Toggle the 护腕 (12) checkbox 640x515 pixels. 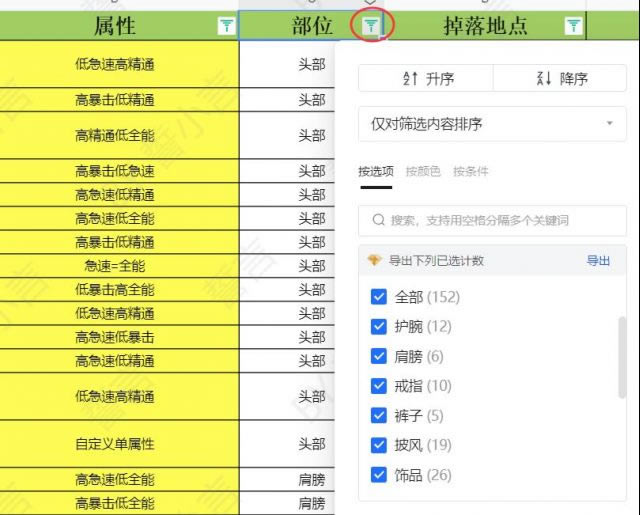[x=379, y=326]
